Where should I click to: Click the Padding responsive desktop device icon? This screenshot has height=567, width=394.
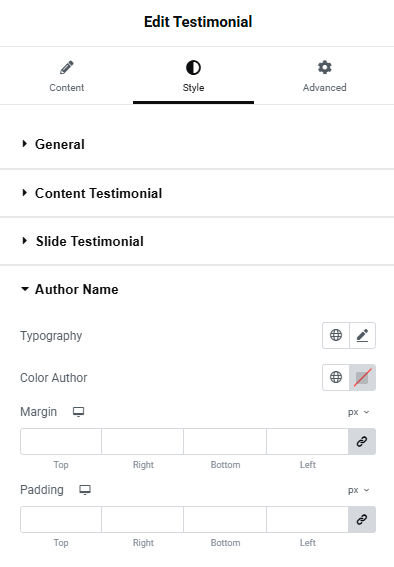tap(85, 490)
